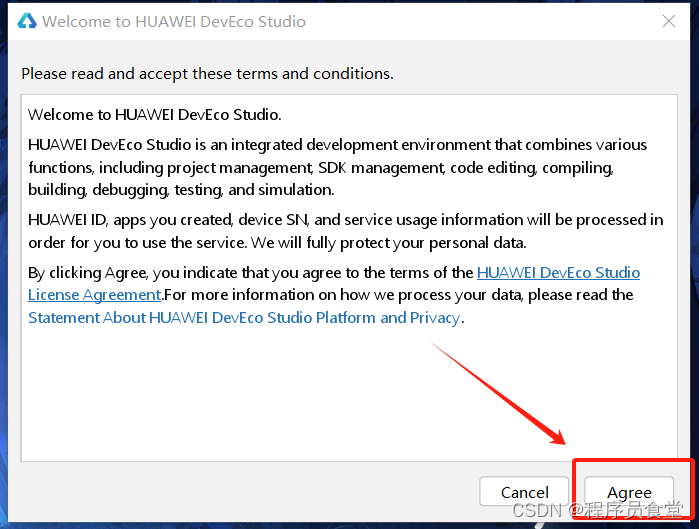Click the Agree button
This screenshot has width=699, height=529.
pos(629,492)
